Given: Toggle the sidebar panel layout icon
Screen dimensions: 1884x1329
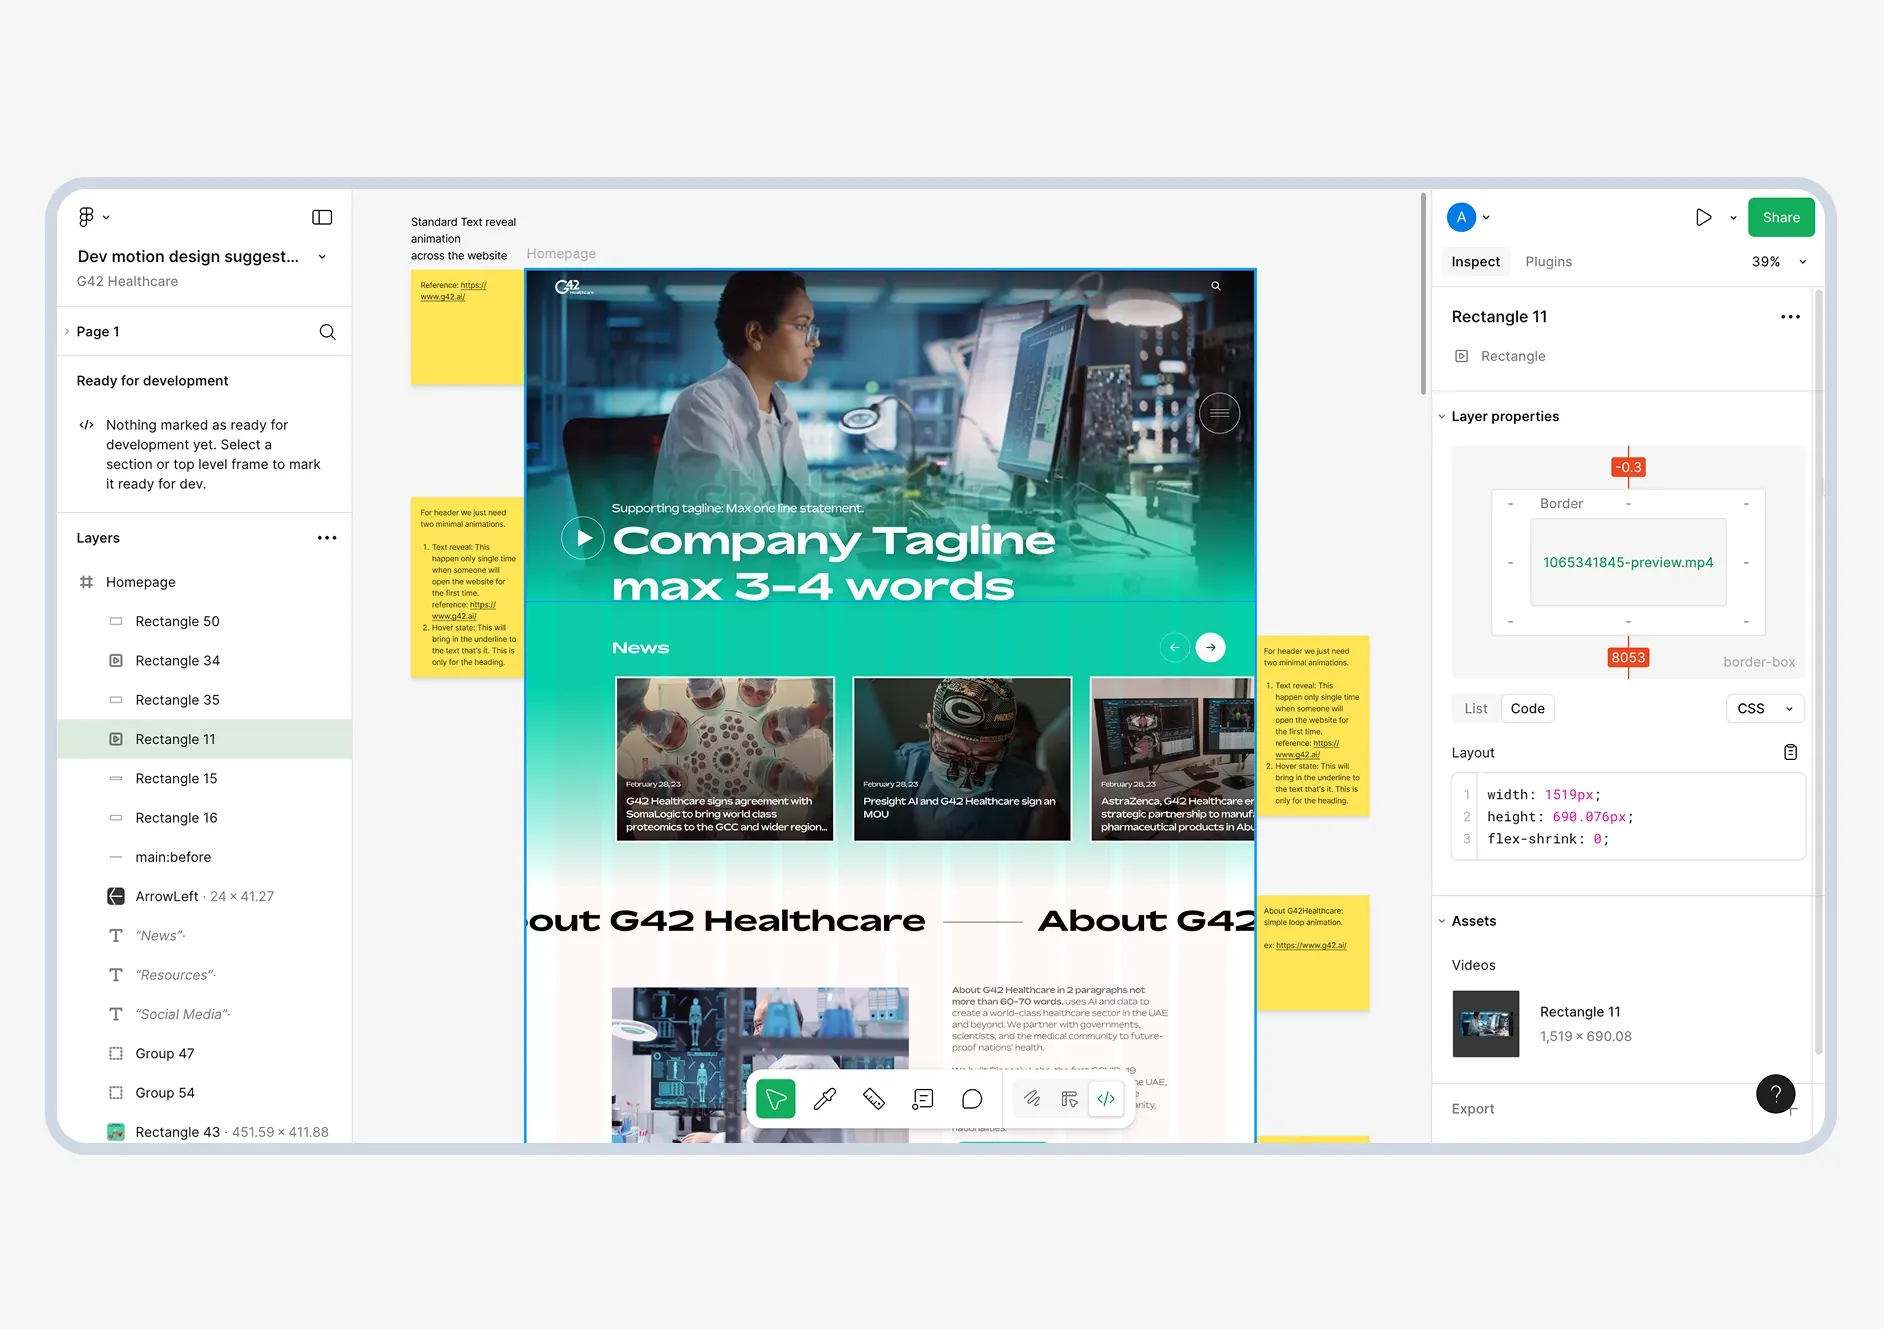Looking at the screenshot, I should (x=322, y=217).
